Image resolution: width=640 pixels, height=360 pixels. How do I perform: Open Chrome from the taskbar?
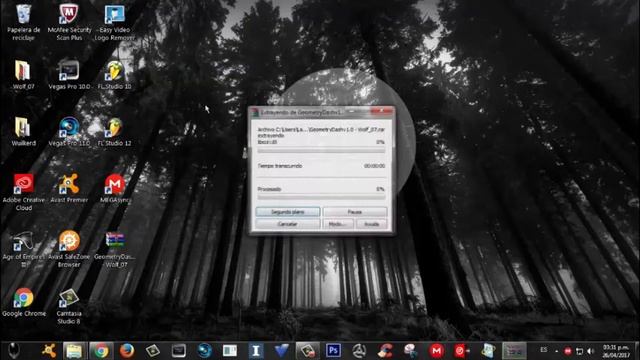(101, 351)
